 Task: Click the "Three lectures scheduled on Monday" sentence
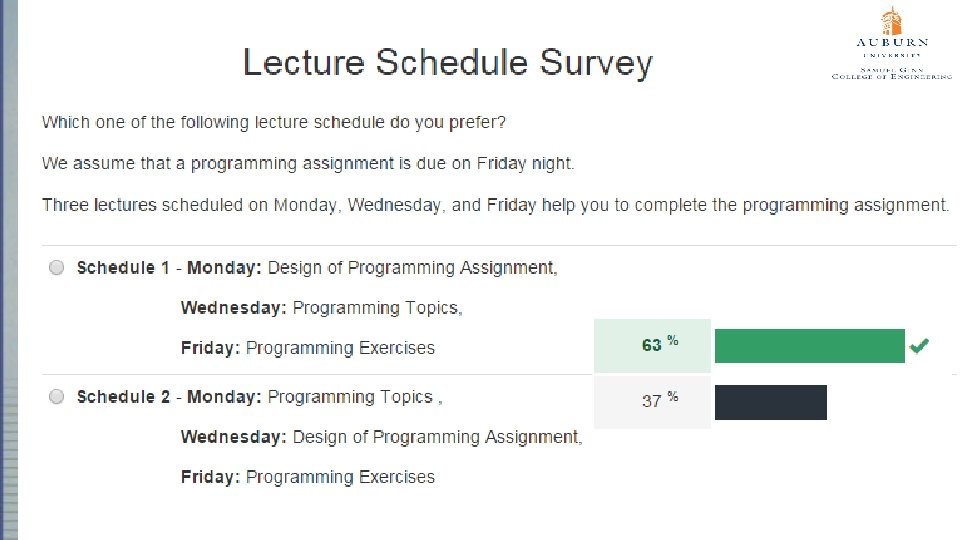[495, 205]
